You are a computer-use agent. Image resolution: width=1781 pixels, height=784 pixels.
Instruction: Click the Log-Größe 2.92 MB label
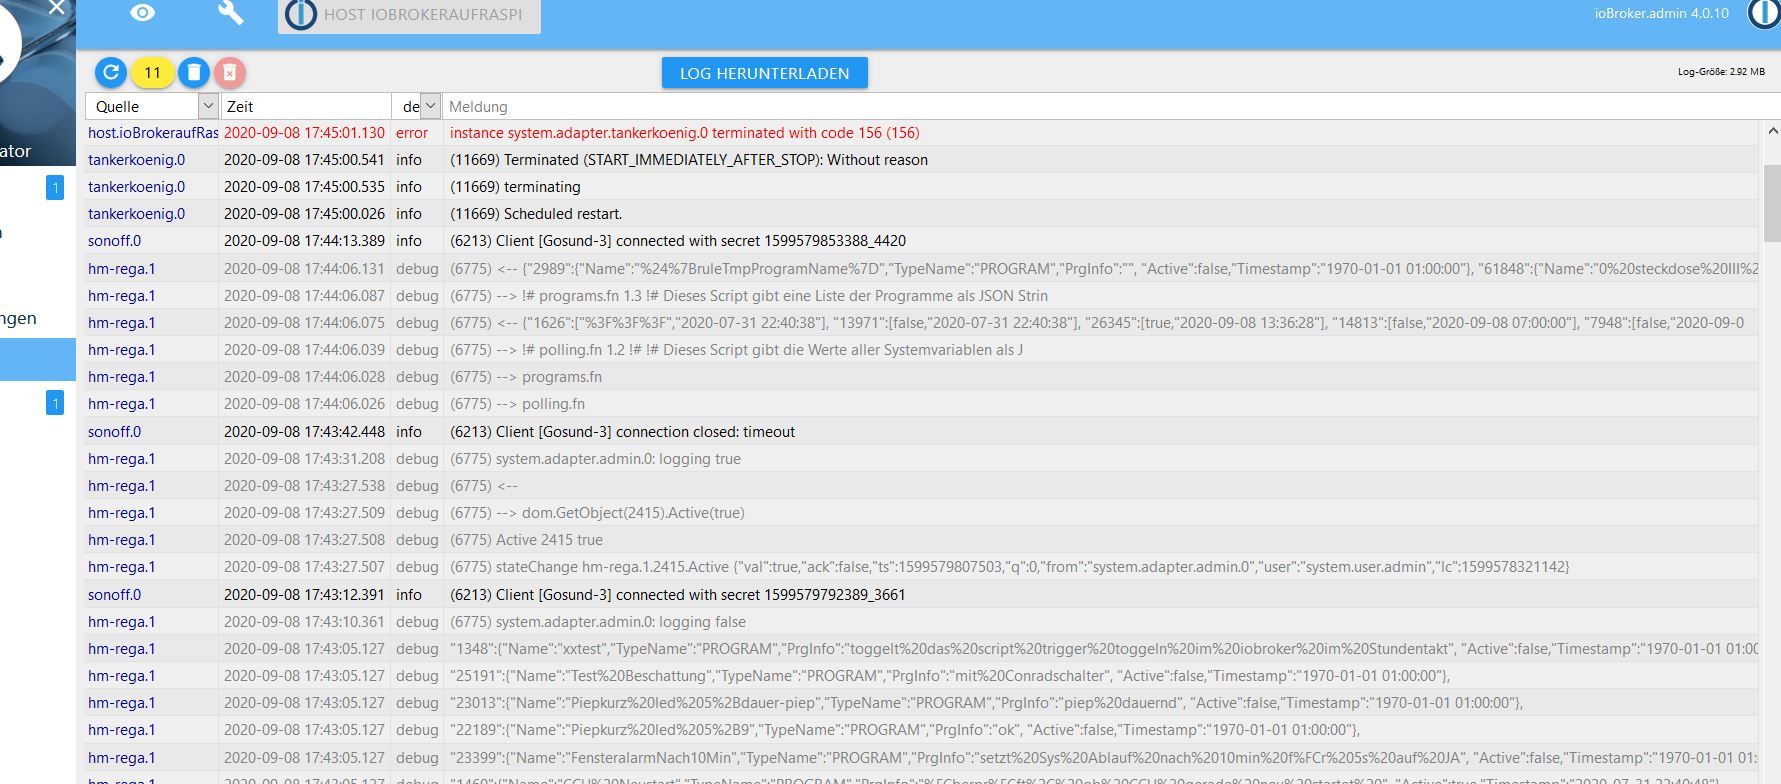pos(1721,72)
